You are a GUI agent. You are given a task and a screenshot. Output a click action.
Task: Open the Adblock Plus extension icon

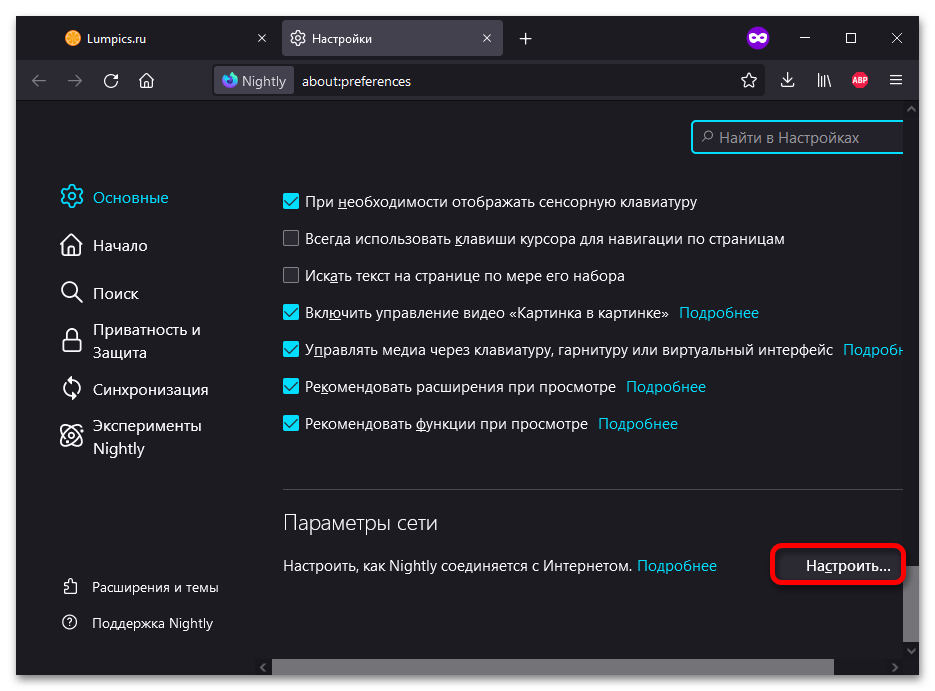(860, 80)
